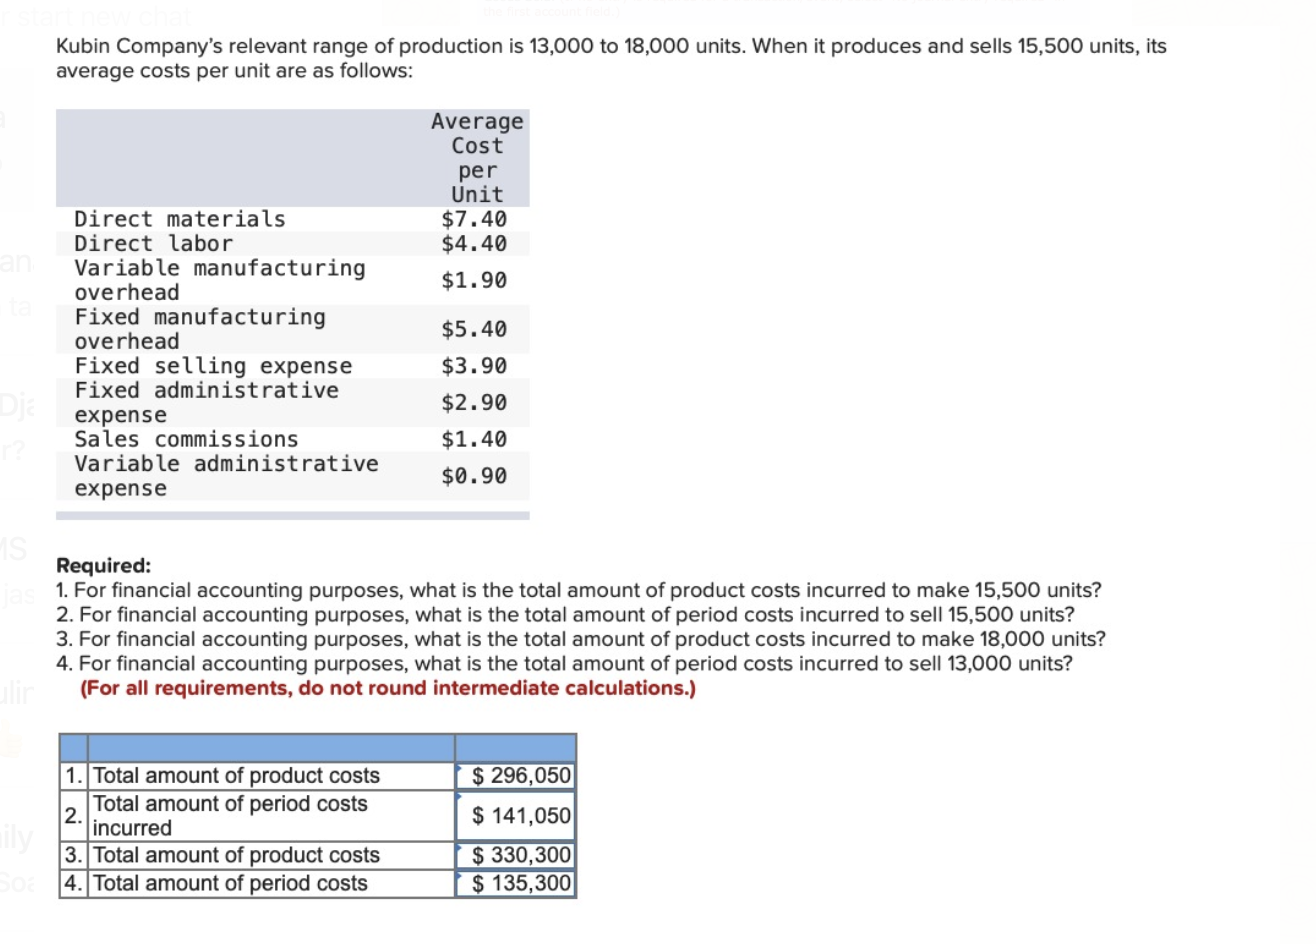The width and height of the screenshot is (1316, 944).
Task: Click 'Total amount of period costs incurred' row 2 label
Action: pos(230,816)
